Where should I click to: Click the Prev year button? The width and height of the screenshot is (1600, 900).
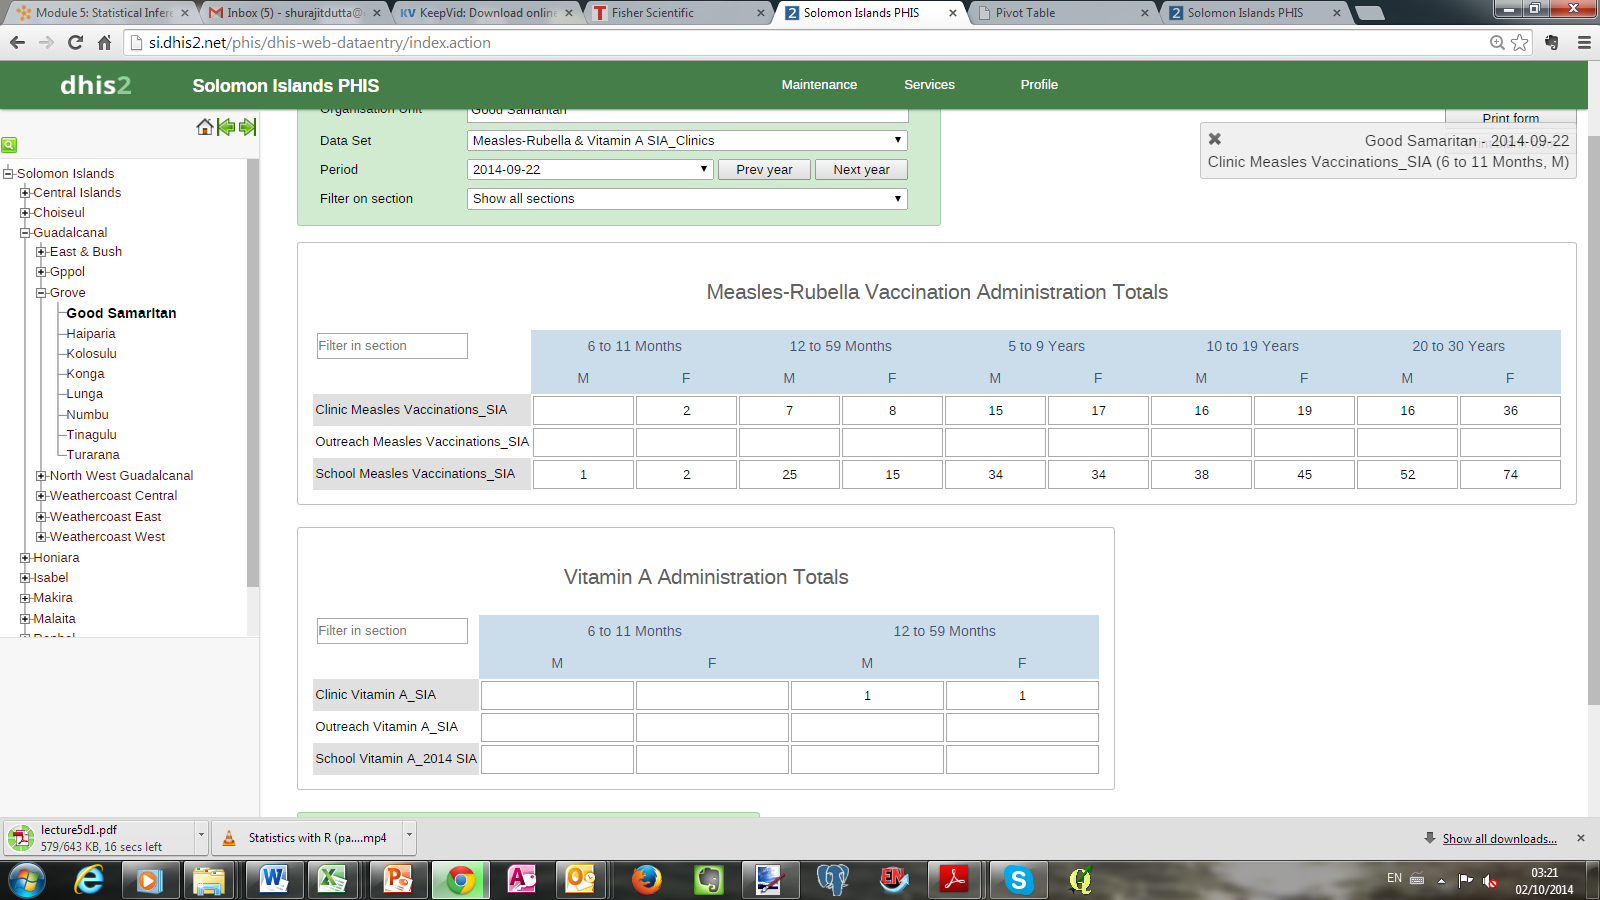pyautogui.click(x=764, y=170)
